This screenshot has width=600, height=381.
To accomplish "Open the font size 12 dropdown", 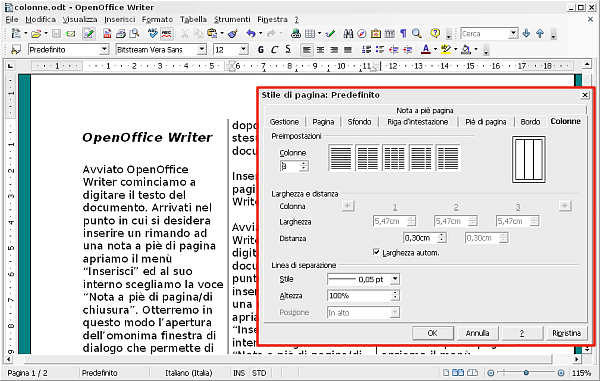I will [x=243, y=50].
